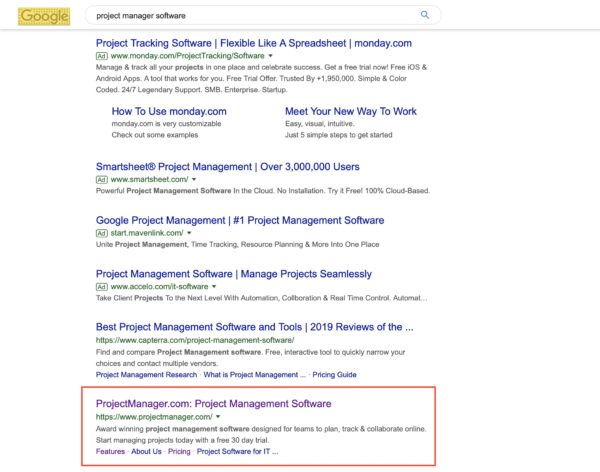Click the https://www.projectmanager.com/ URL text
The height and width of the screenshot is (472, 600).
click(154, 417)
